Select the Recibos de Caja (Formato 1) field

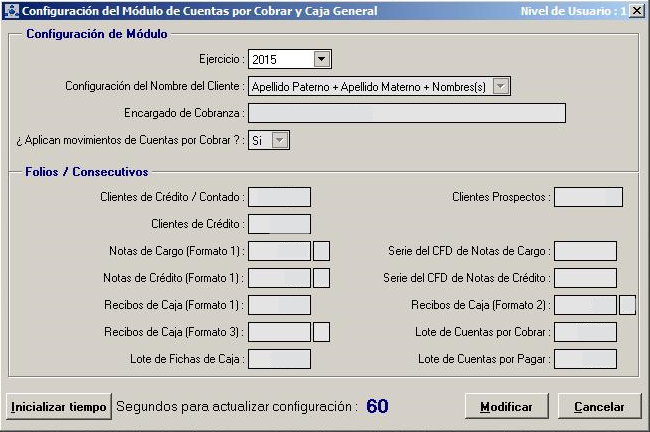tap(279, 305)
